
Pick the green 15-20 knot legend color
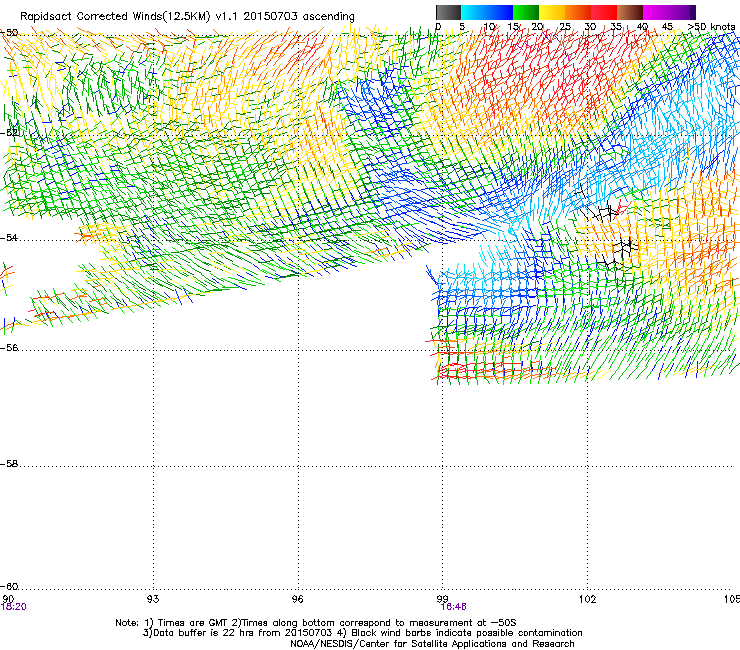click(526, 12)
